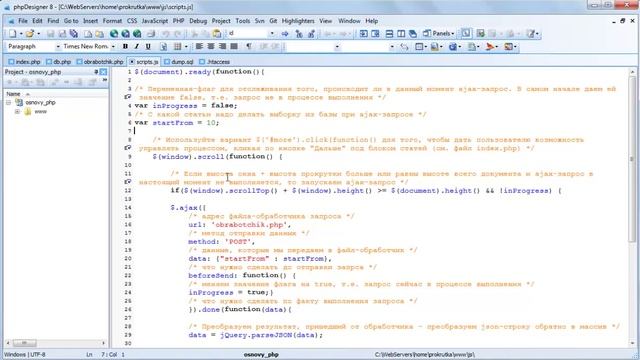Click the red arrow Flash insert icon
The height and width of the screenshot is (360, 640).
point(490,47)
